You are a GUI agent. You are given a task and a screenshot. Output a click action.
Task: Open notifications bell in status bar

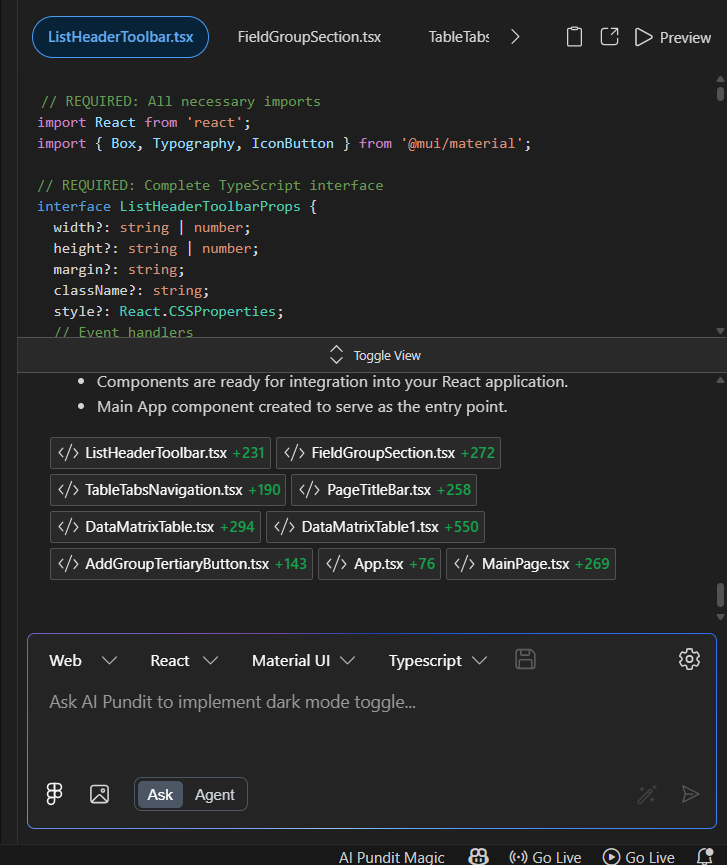[705, 857]
